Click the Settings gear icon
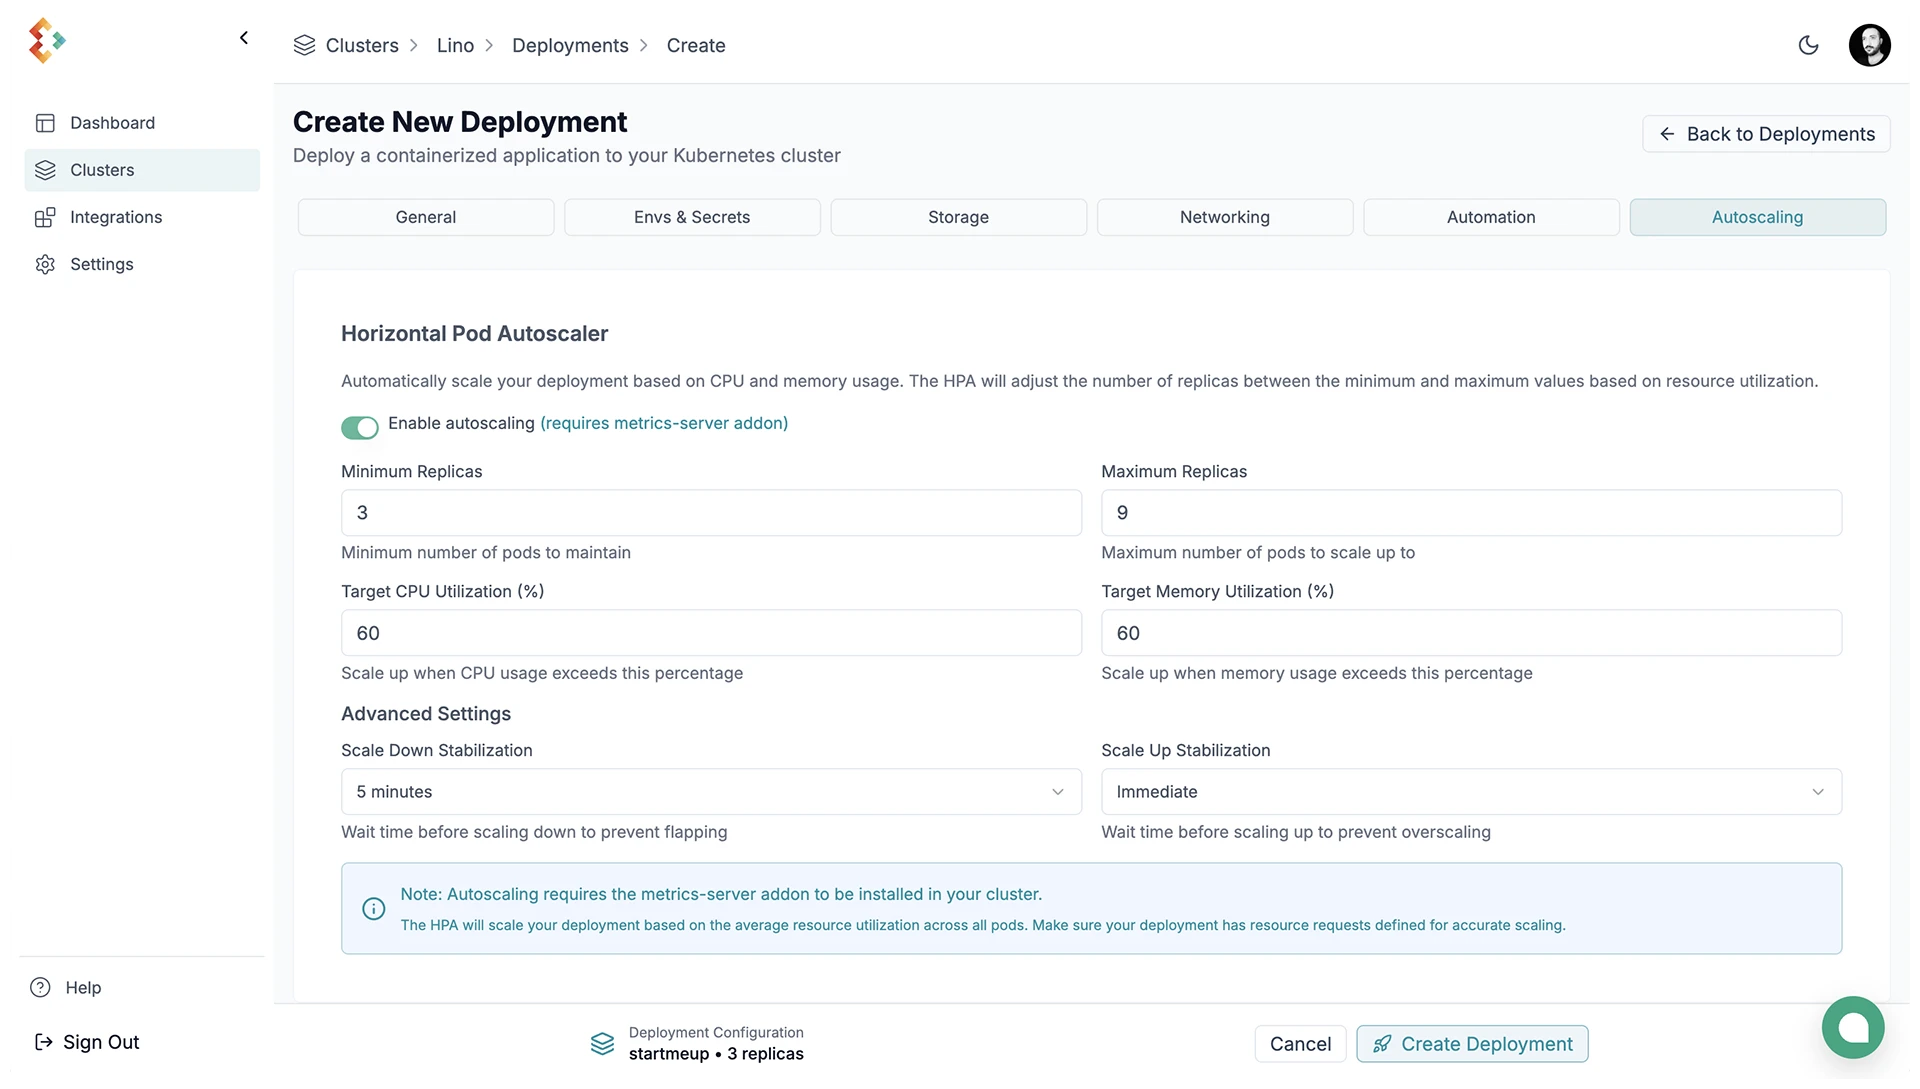 [45, 264]
